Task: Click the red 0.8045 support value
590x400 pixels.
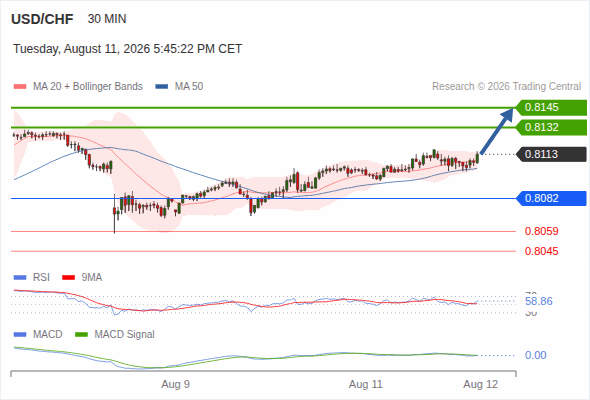Action: pos(541,251)
